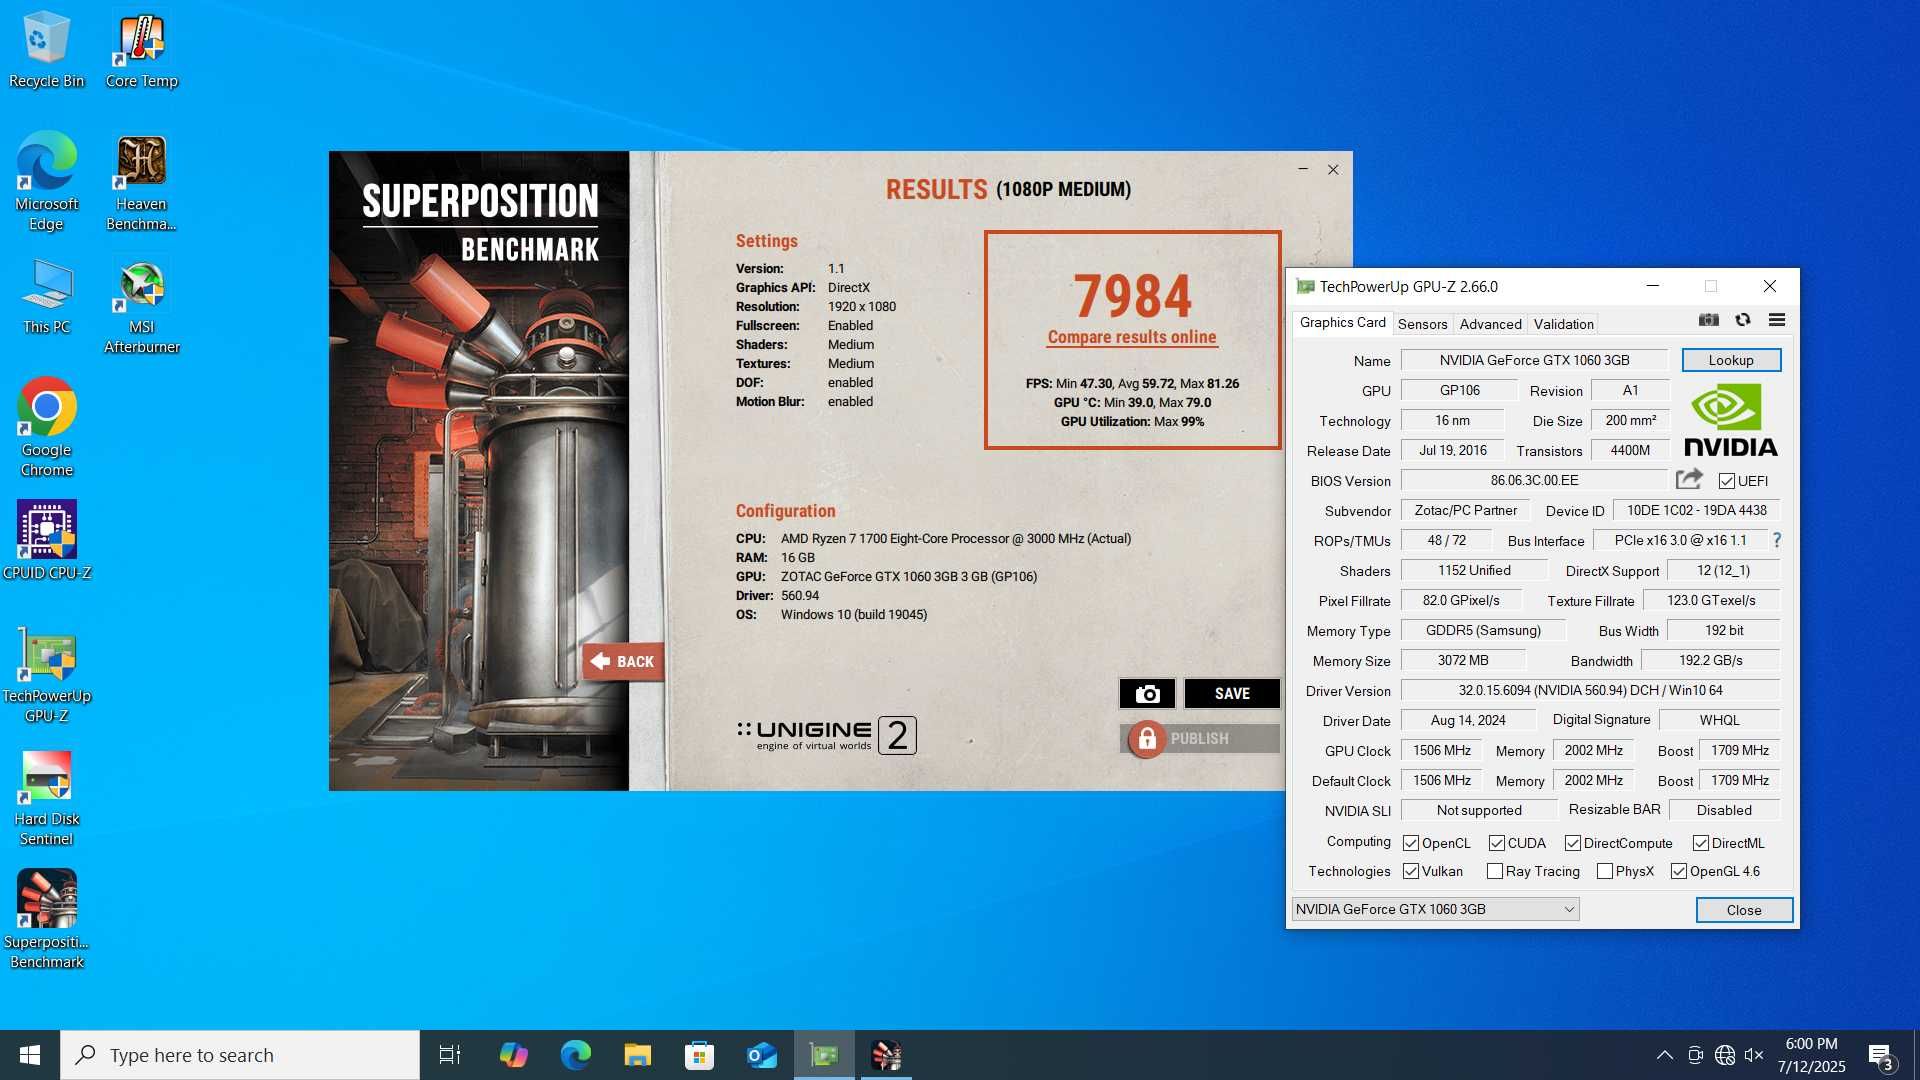
Task: Select TechPowerUp GPU-Z desktop icon
Action: [x=46, y=675]
